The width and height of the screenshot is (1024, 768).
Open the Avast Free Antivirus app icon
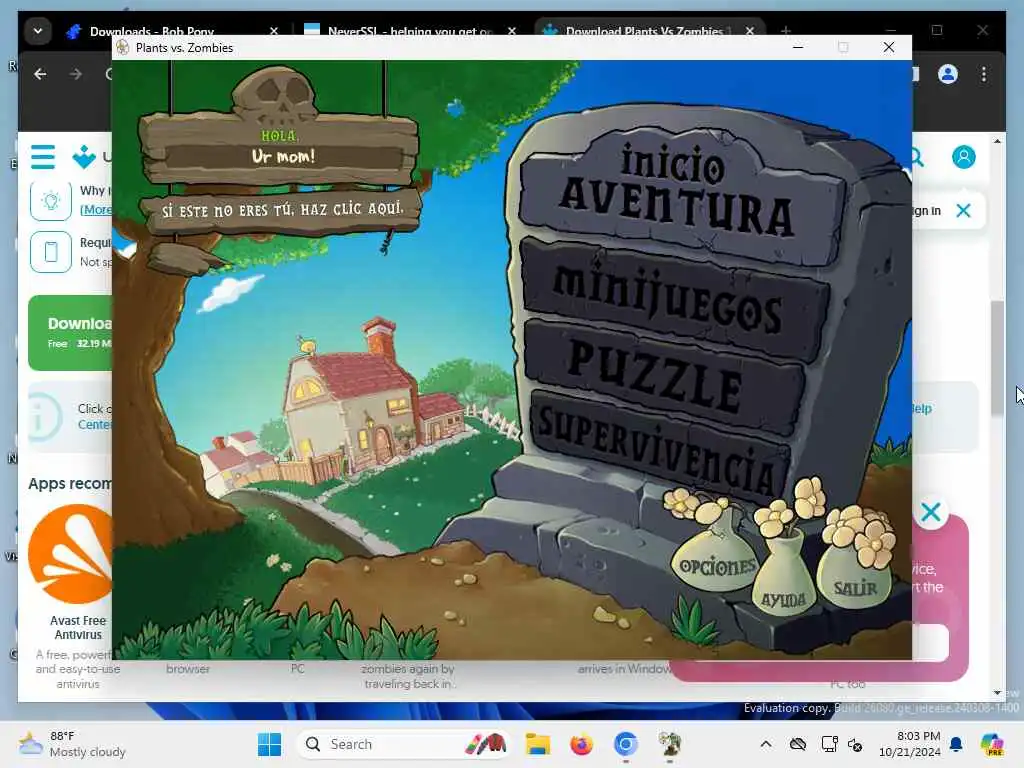[71, 554]
